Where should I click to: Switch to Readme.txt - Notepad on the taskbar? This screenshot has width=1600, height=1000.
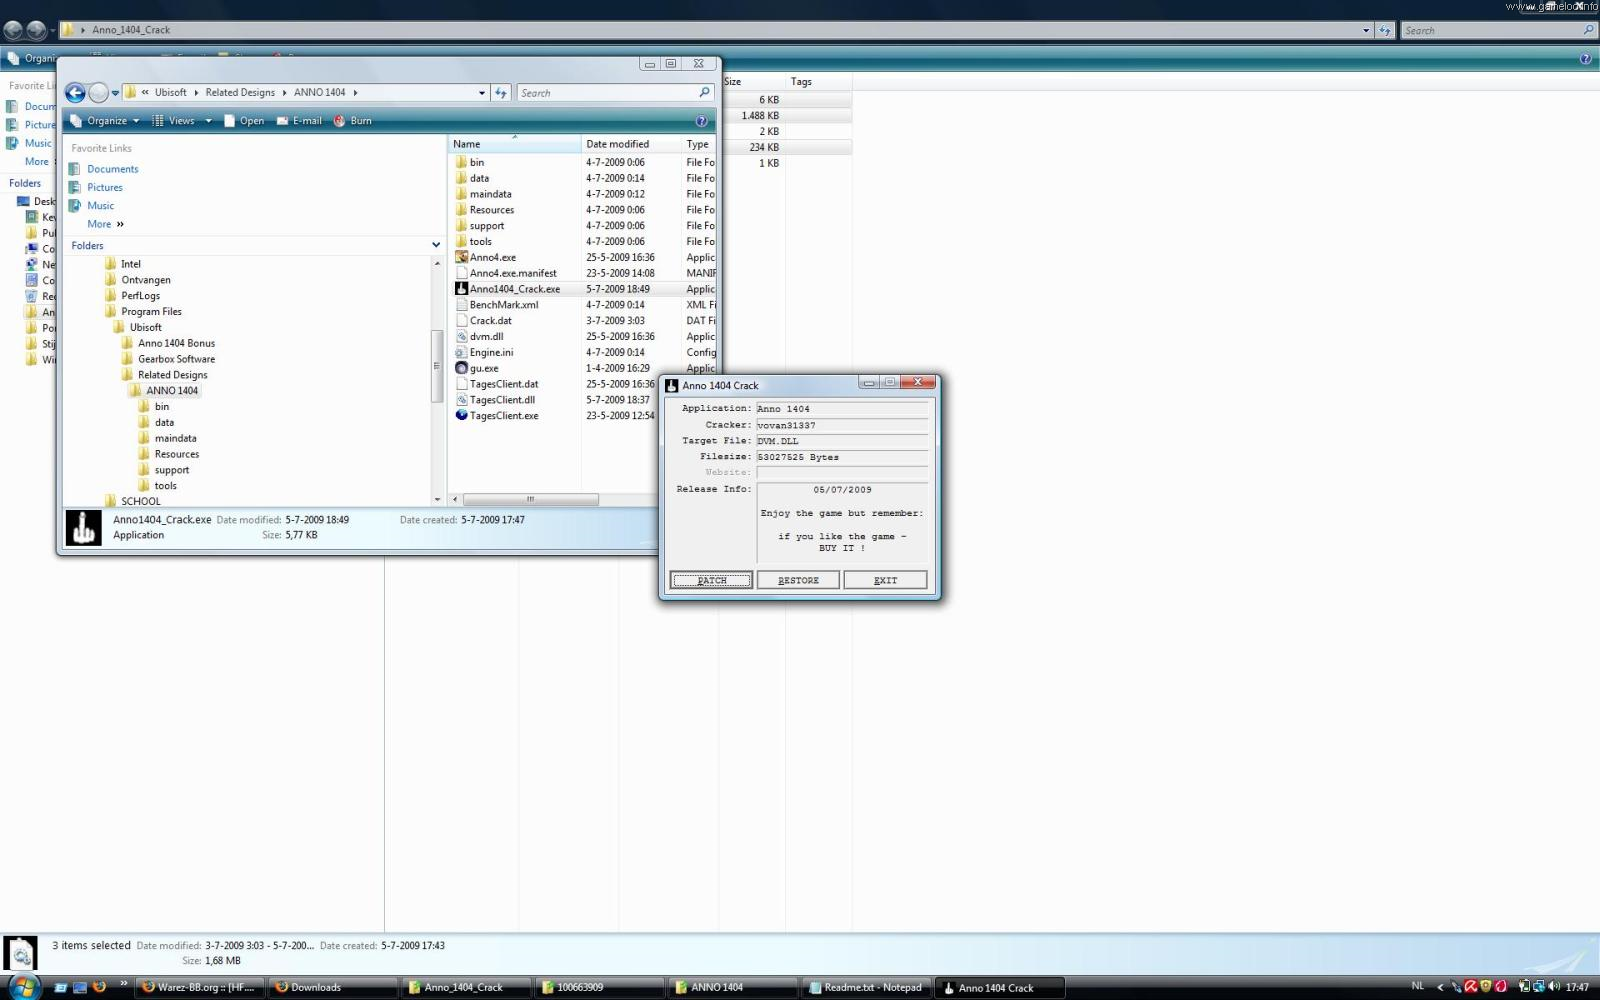tap(865, 988)
